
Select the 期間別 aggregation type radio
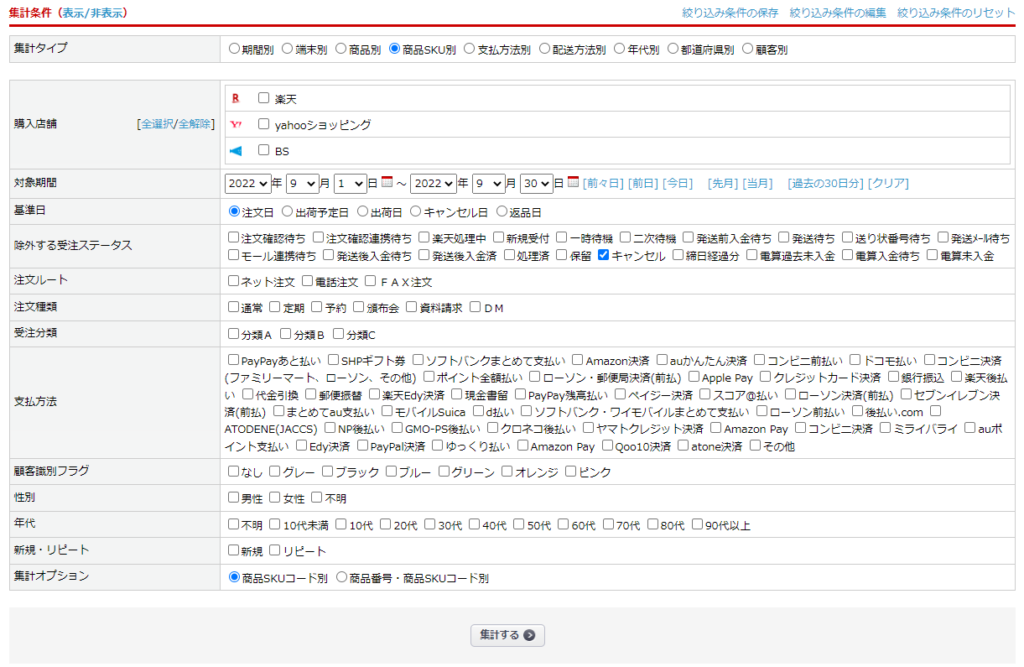point(234,47)
